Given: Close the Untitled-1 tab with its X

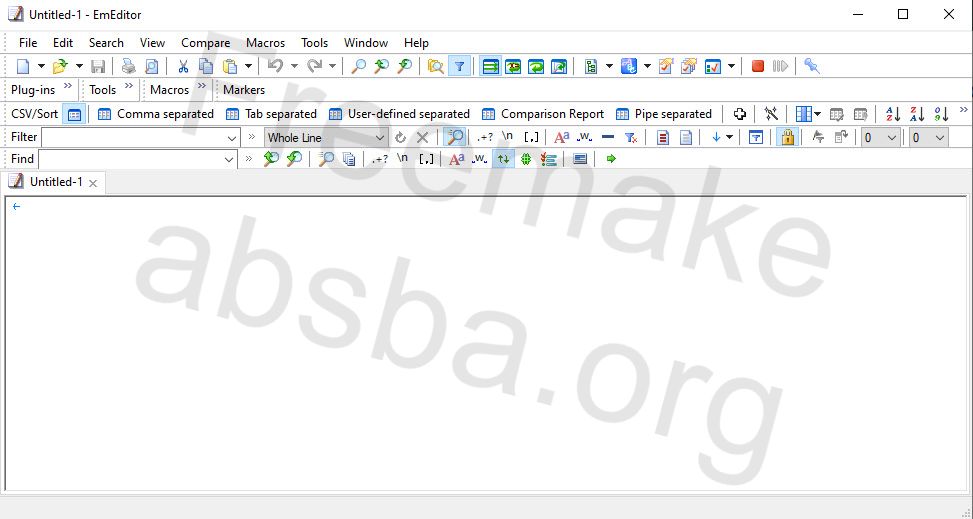Looking at the screenshot, I should coord(93,183).
